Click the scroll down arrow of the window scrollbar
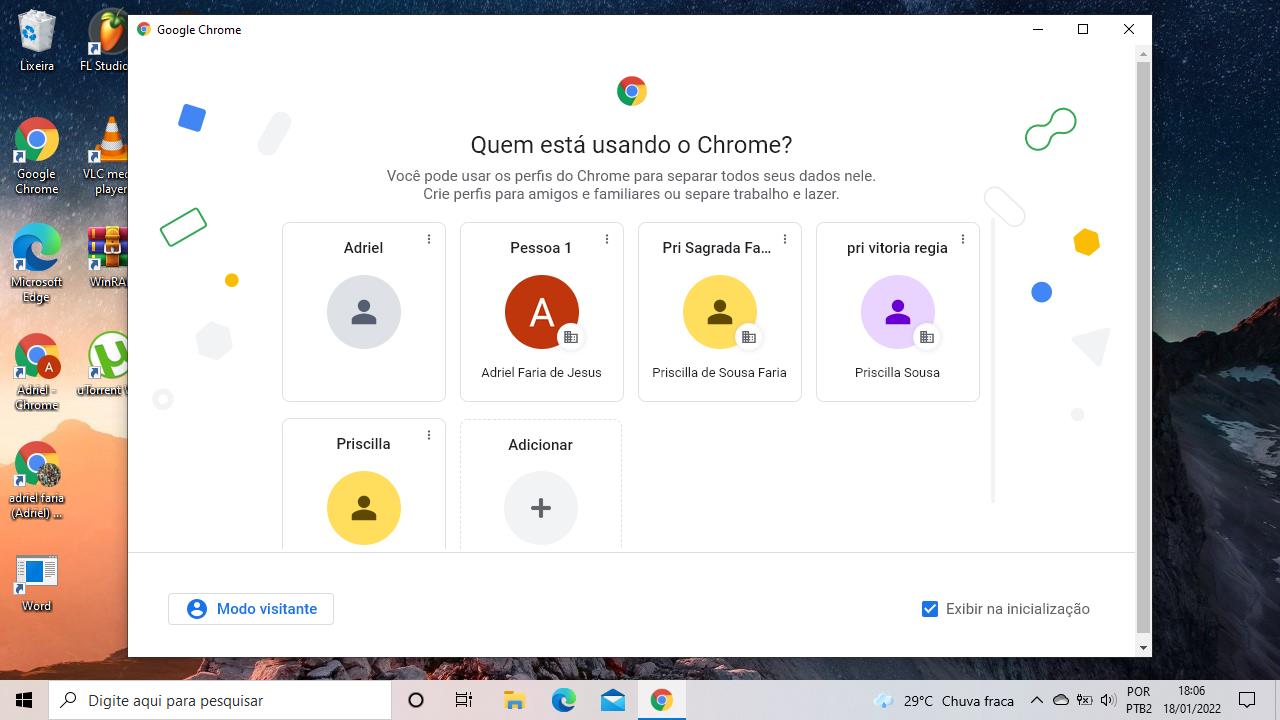 point(1143,648)
